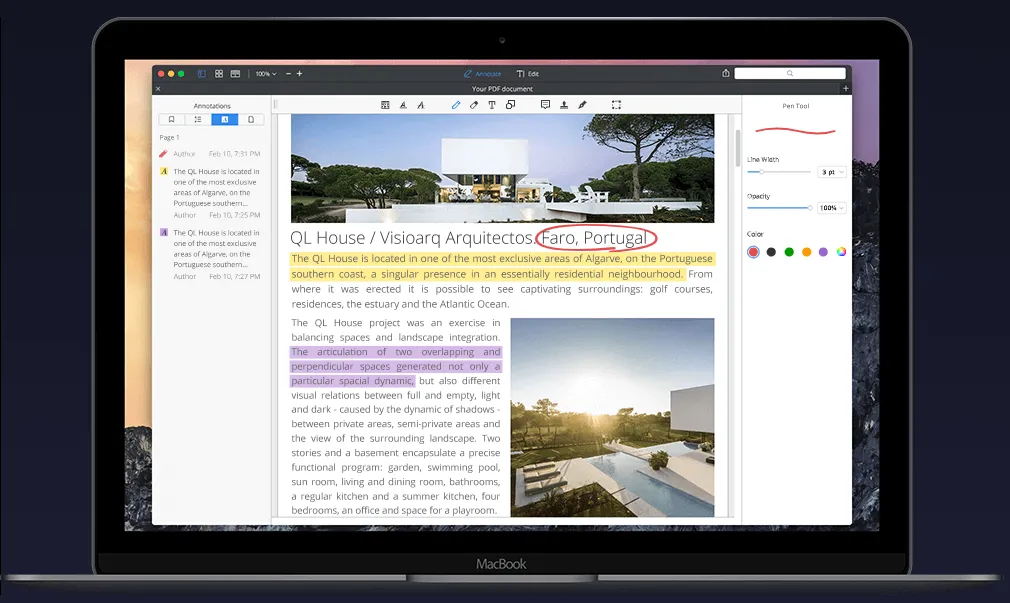Open the opacity 100% dropdown
This screenshot has width=1010, height=603.
point(832,207)
